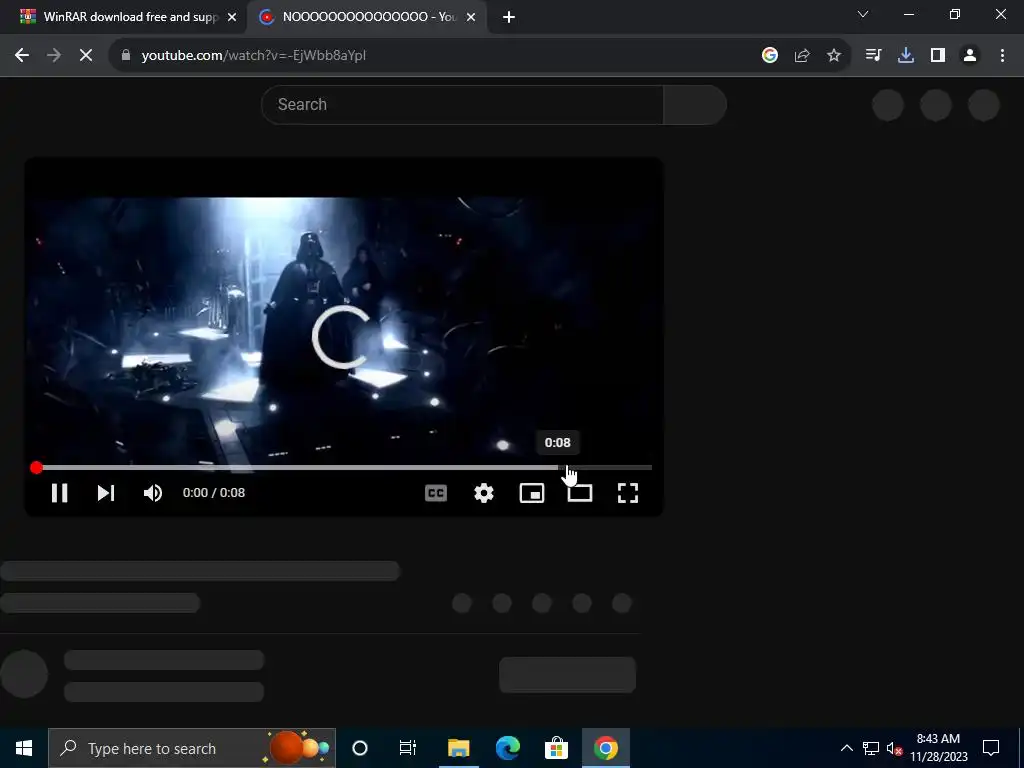Close the WinRAR download tab
This screenshot has width=1024, height=768.
(x=232, y=18)
